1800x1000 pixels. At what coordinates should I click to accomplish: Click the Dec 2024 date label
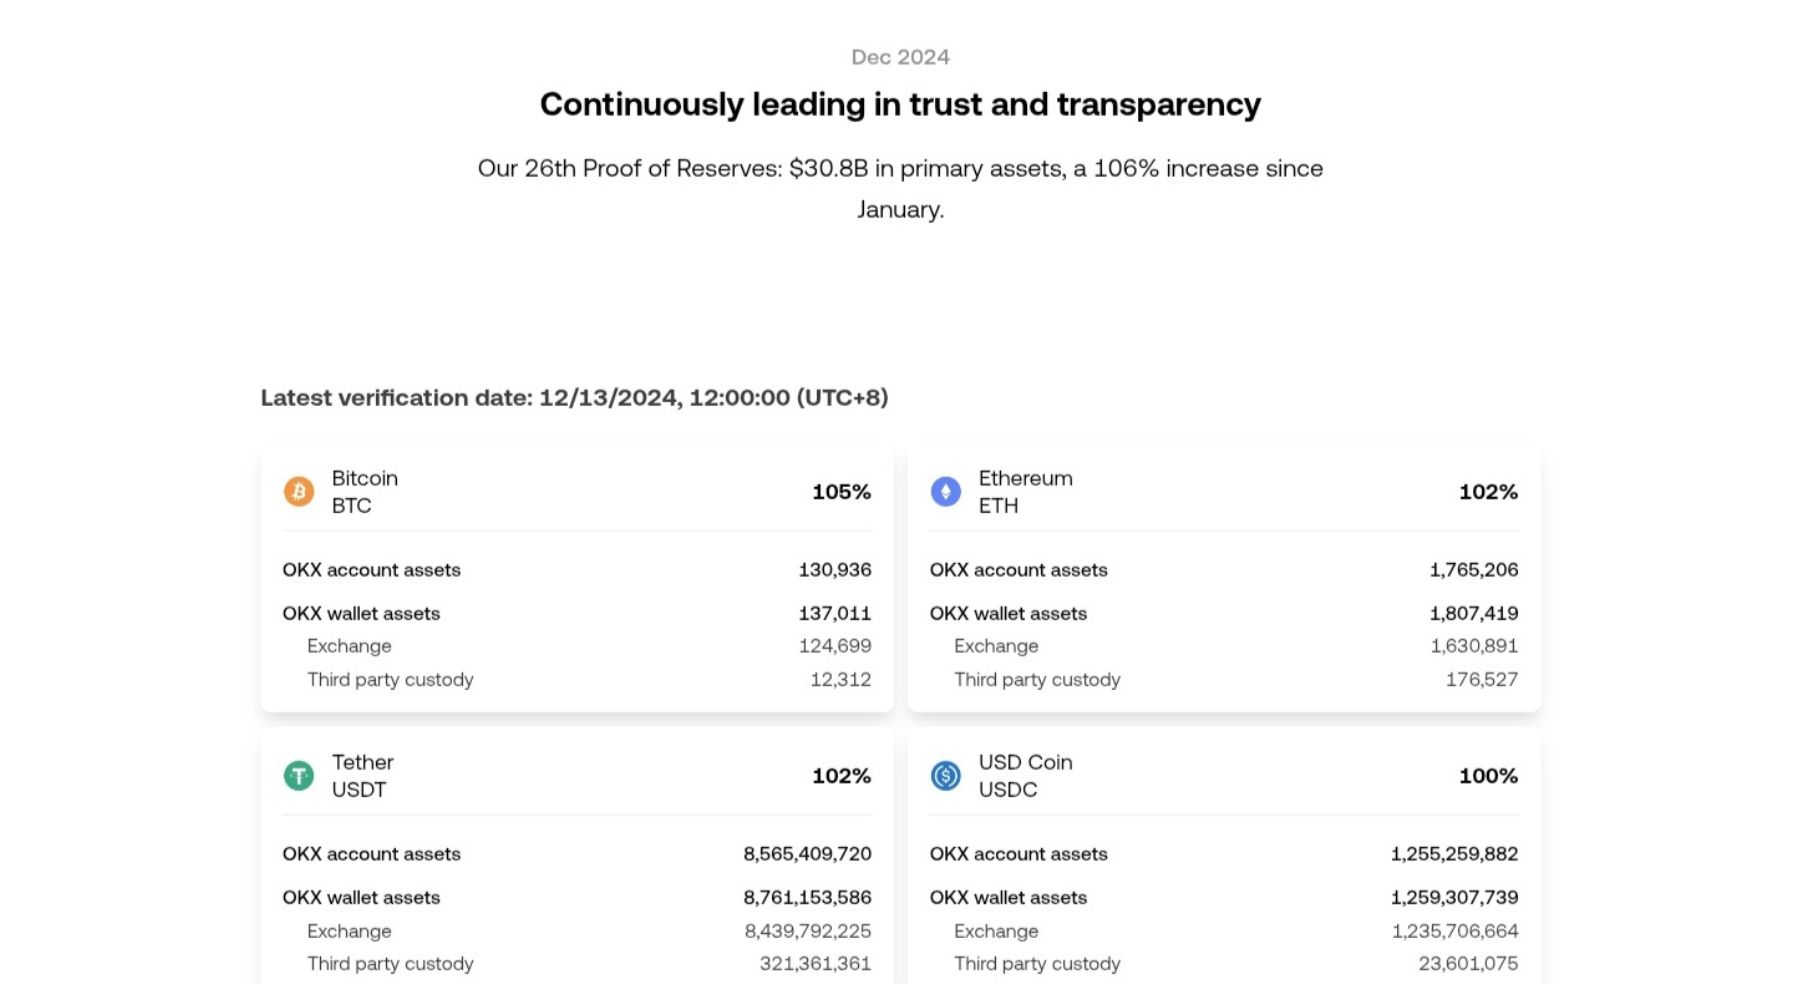pos(900,57)
